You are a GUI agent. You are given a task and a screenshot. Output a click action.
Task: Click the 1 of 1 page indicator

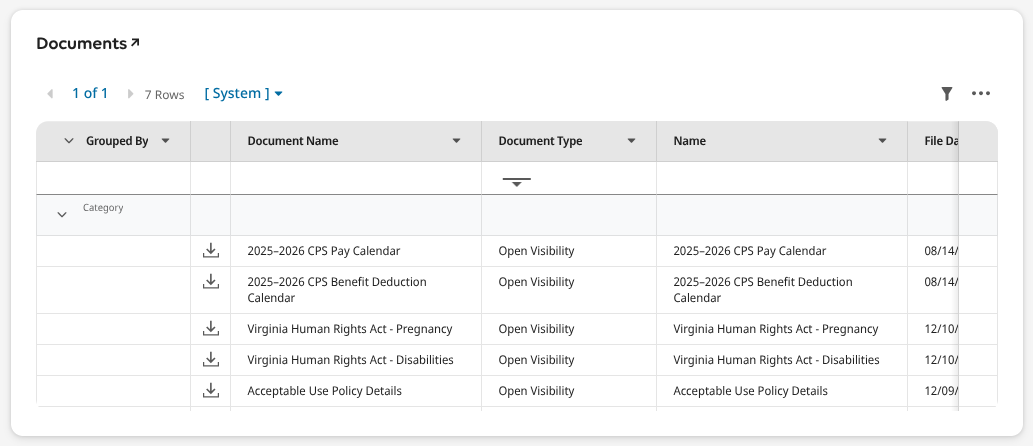click(x=90, y=94)
